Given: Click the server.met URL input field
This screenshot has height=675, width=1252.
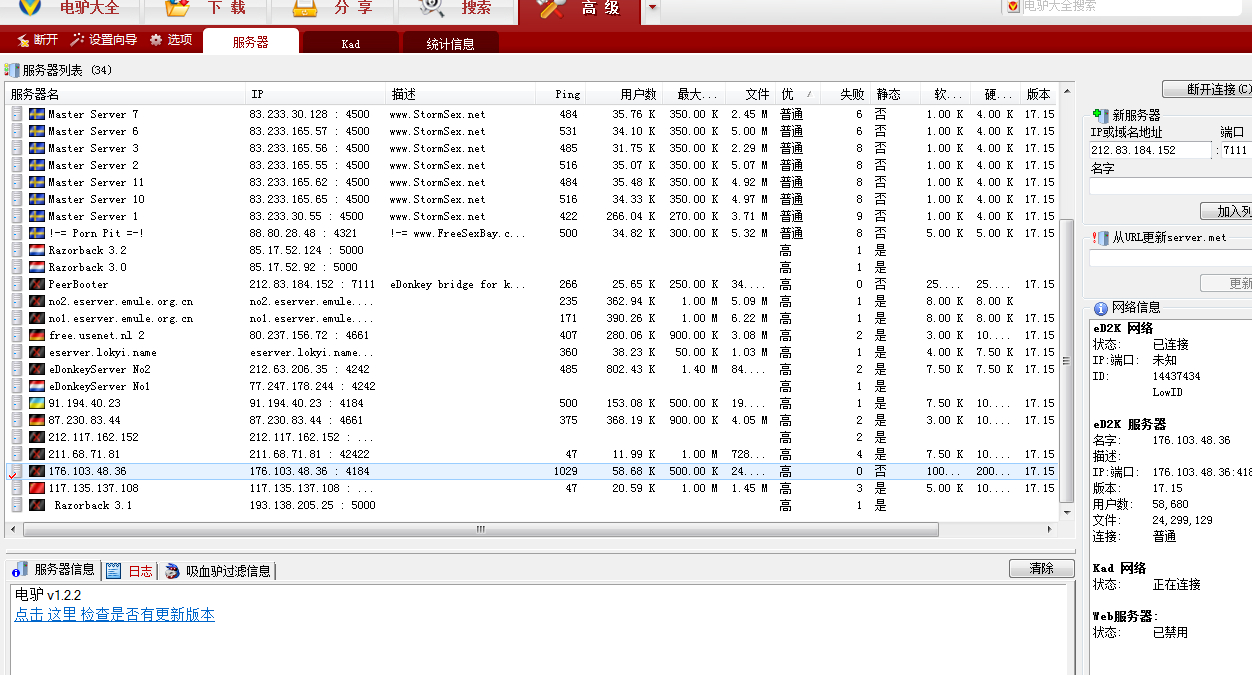Looking at the screenshot, I should point(1171,258).
